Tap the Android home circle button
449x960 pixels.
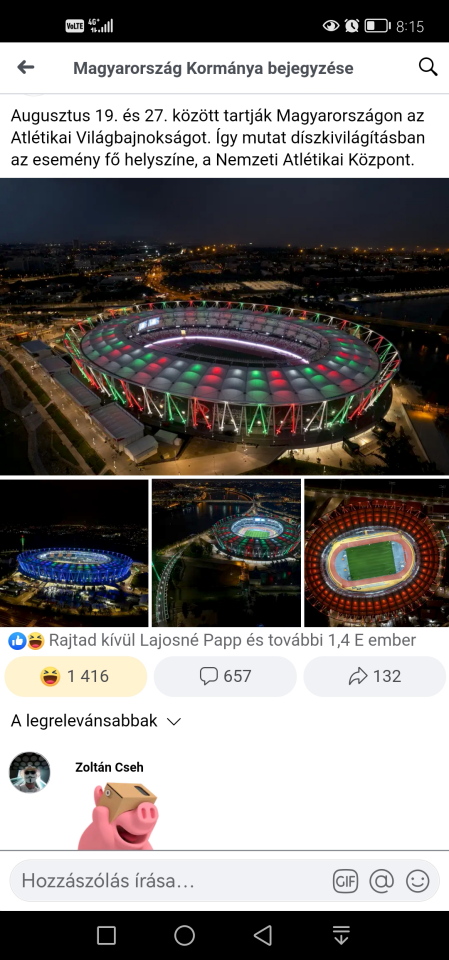point(184,936)
